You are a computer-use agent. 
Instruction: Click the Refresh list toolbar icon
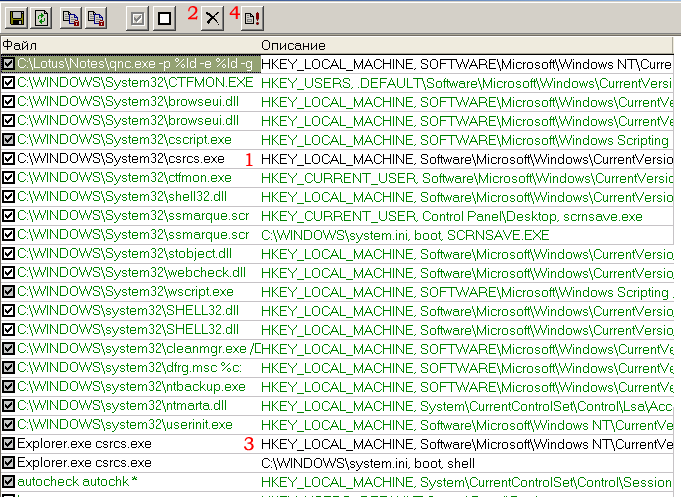point(42,18)
